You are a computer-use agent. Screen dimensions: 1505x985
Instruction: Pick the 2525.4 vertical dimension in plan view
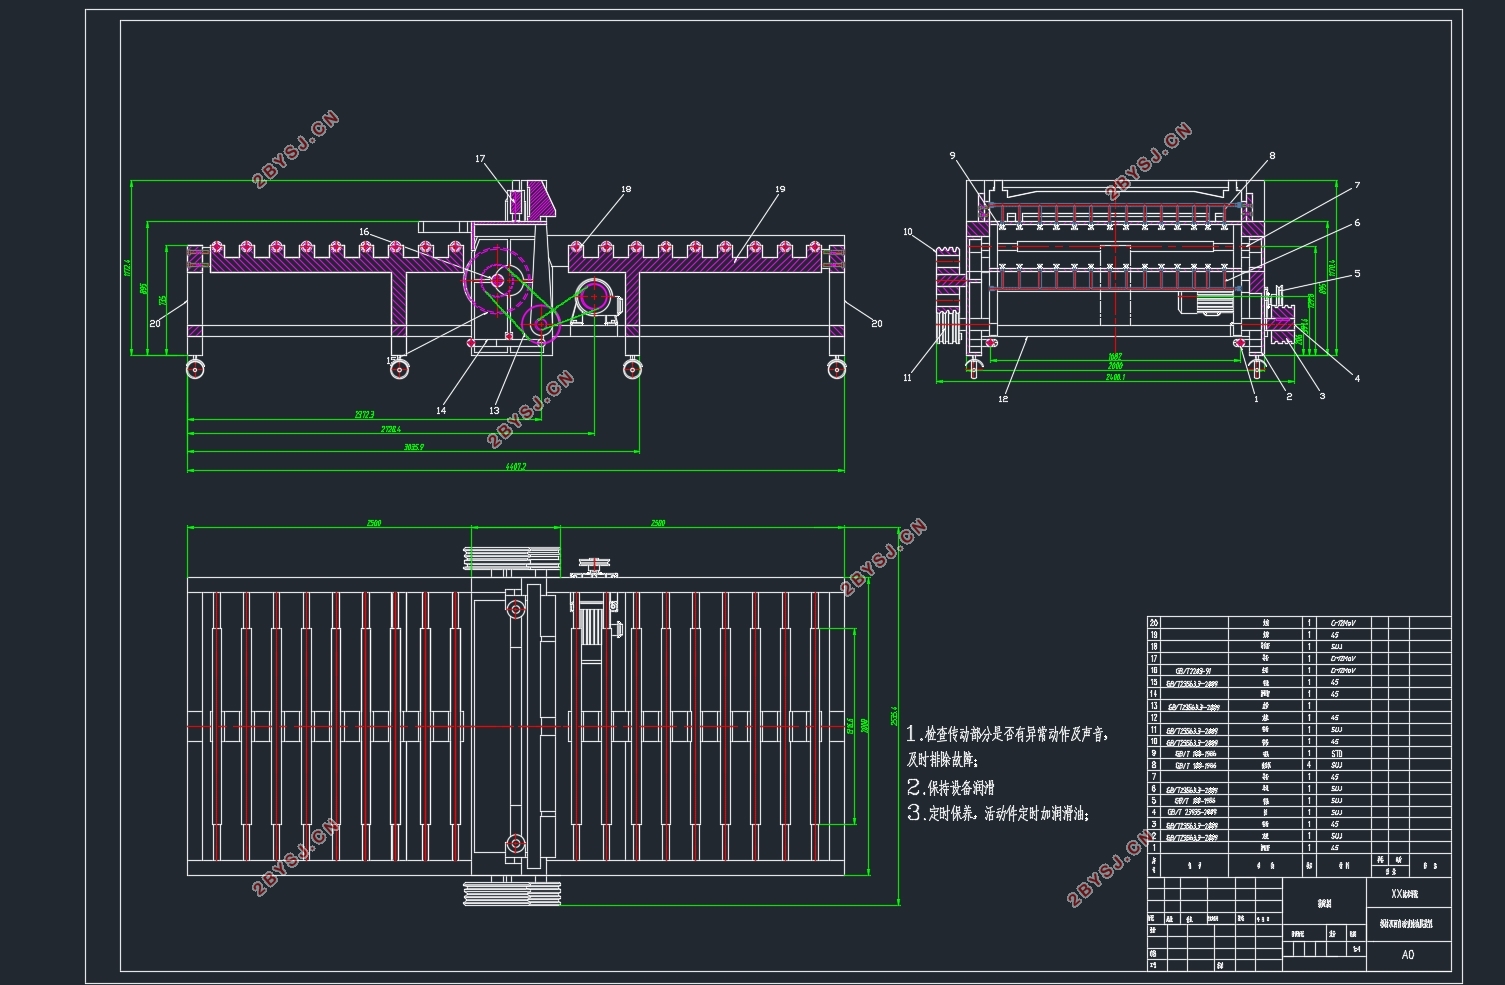coord(894,715)
